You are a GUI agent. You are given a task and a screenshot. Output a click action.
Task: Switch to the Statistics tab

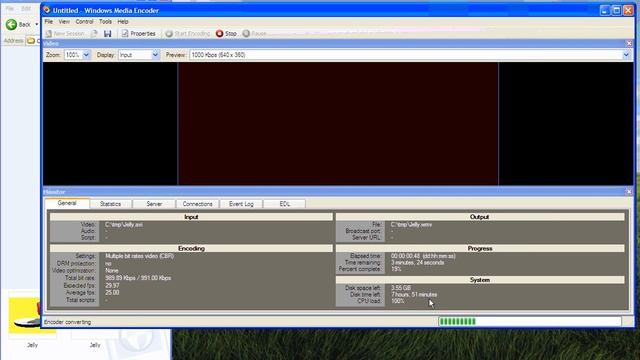point(110,204)
